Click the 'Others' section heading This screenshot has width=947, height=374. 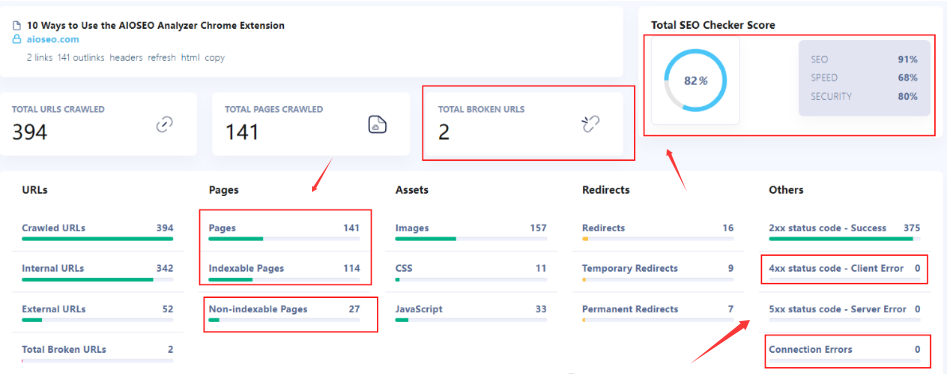786,190
